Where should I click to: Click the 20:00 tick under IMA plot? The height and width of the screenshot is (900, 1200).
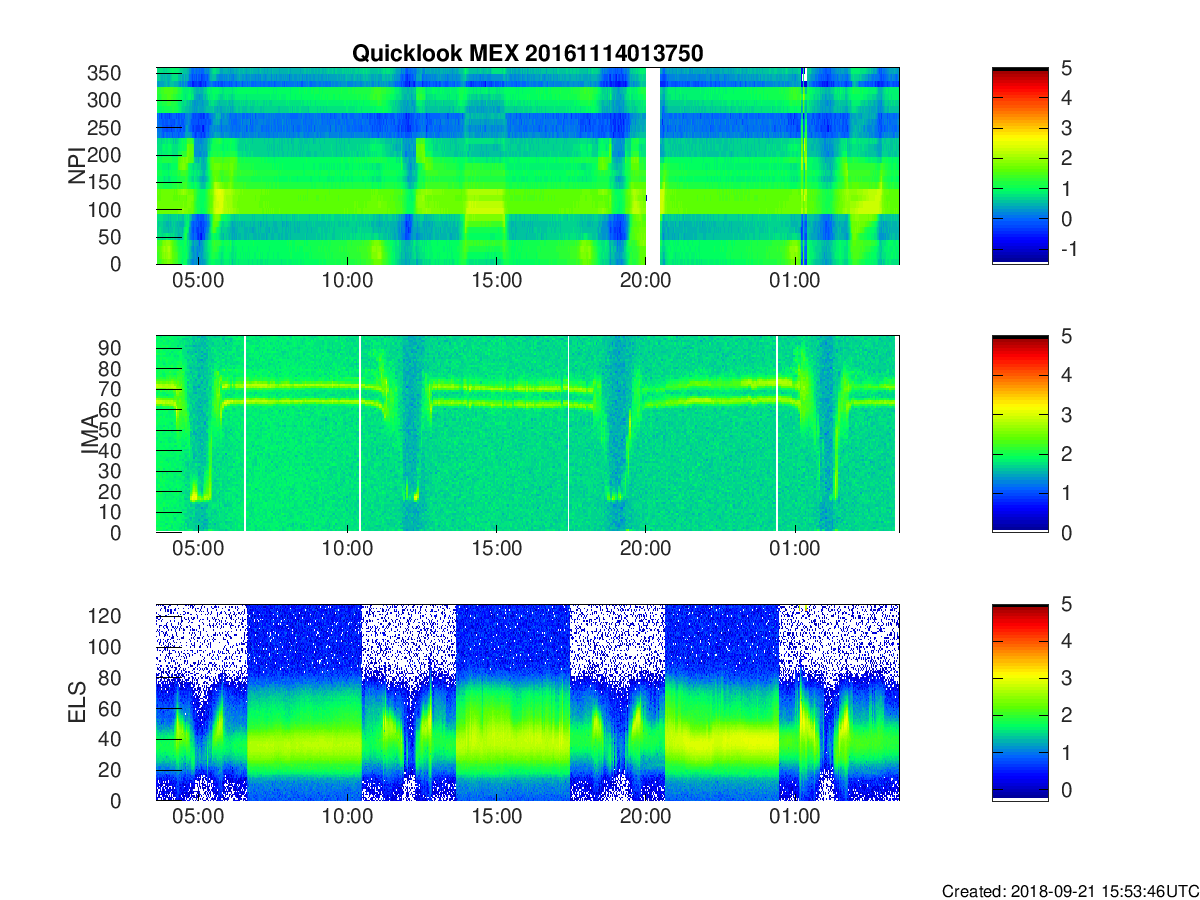click(x=645, y=549)
